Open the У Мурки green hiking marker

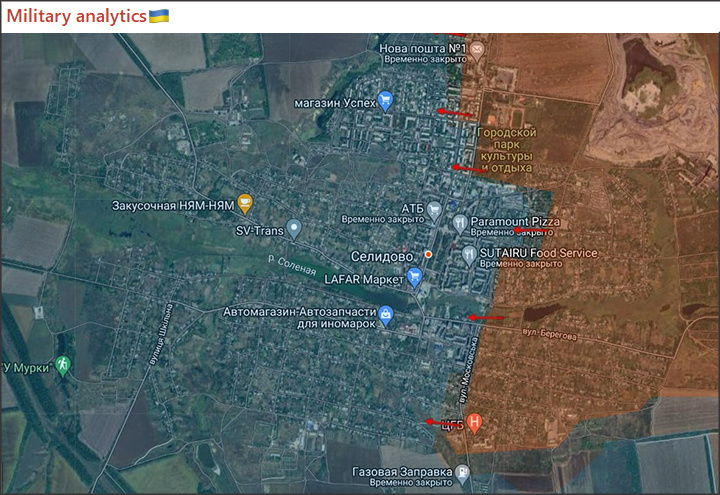[x=64, y=366]
